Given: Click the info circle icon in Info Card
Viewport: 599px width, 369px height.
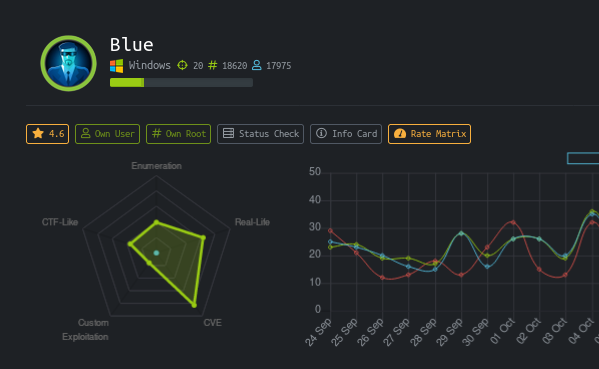Looking at the screenshot, I should click(321, 133).
